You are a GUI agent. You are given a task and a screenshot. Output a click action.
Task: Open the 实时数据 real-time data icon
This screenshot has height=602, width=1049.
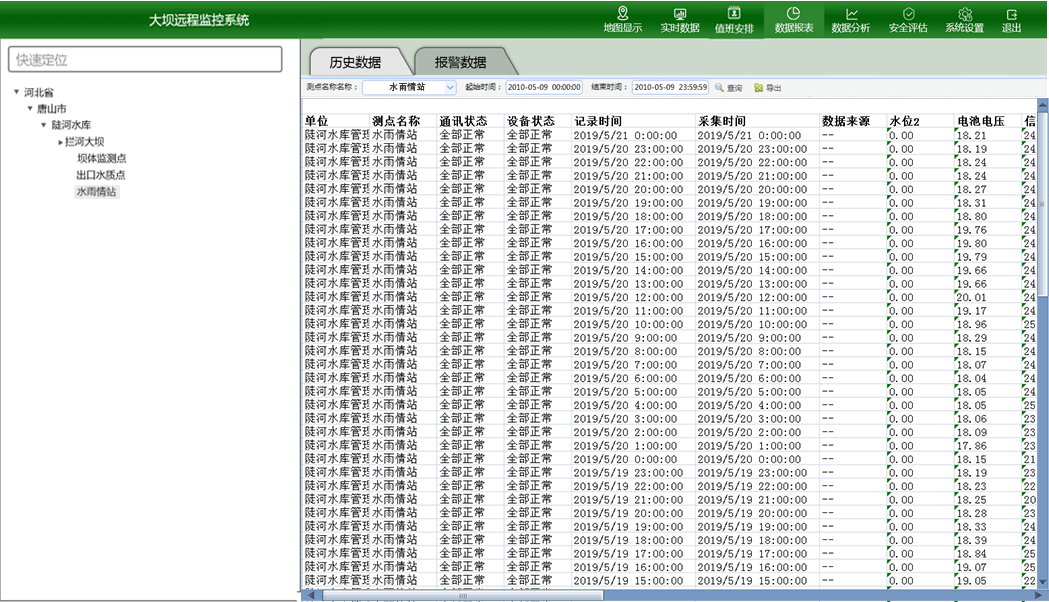680,19
